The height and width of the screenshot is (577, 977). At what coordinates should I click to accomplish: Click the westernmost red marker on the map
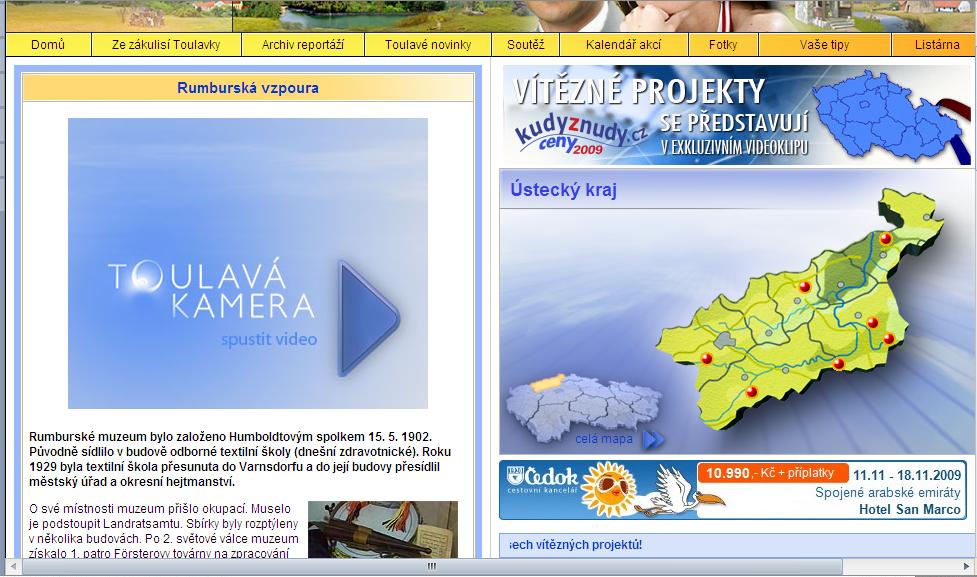coord(706,358)
